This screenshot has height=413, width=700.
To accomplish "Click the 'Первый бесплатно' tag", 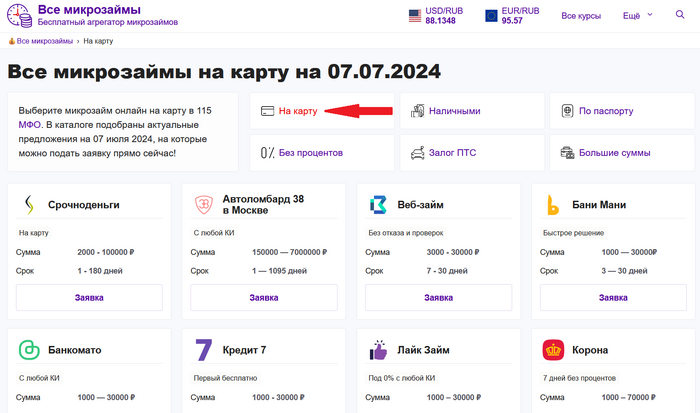I will click(225, 378).
